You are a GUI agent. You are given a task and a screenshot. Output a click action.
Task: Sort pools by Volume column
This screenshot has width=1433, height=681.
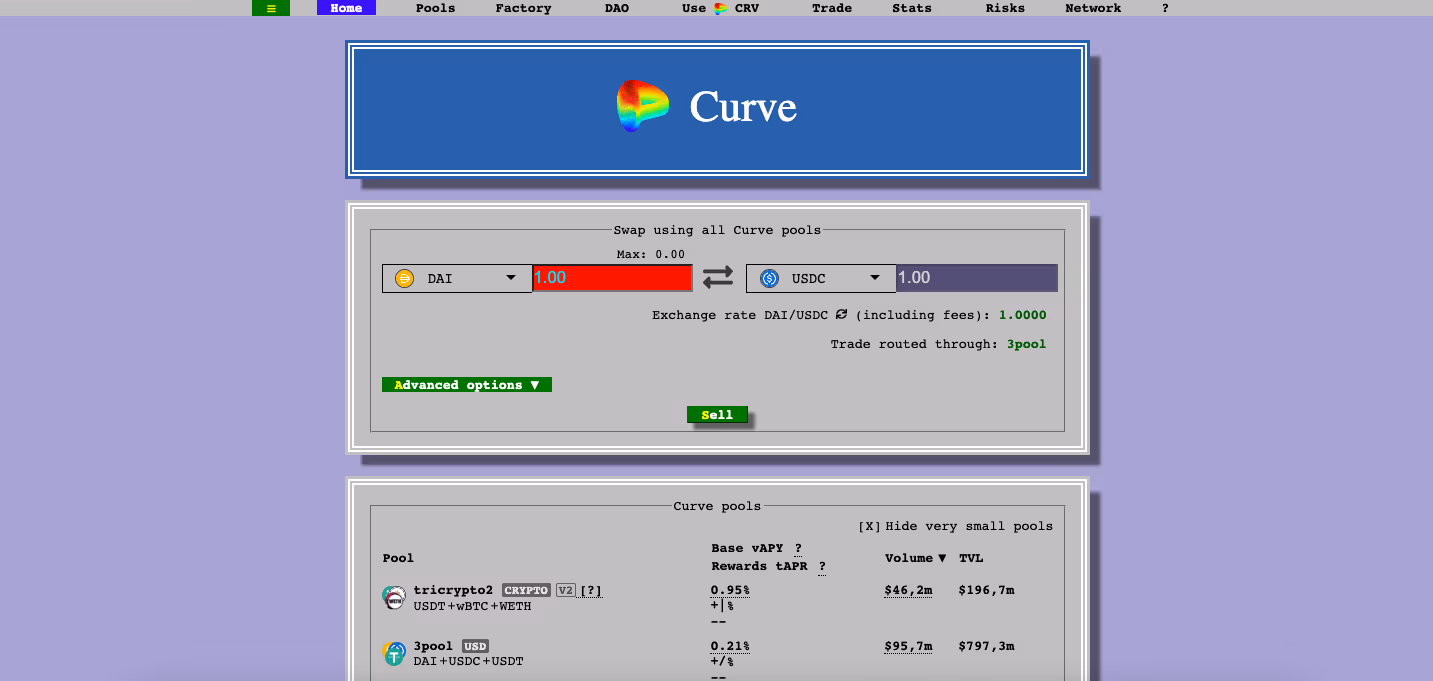coord(915,558)
